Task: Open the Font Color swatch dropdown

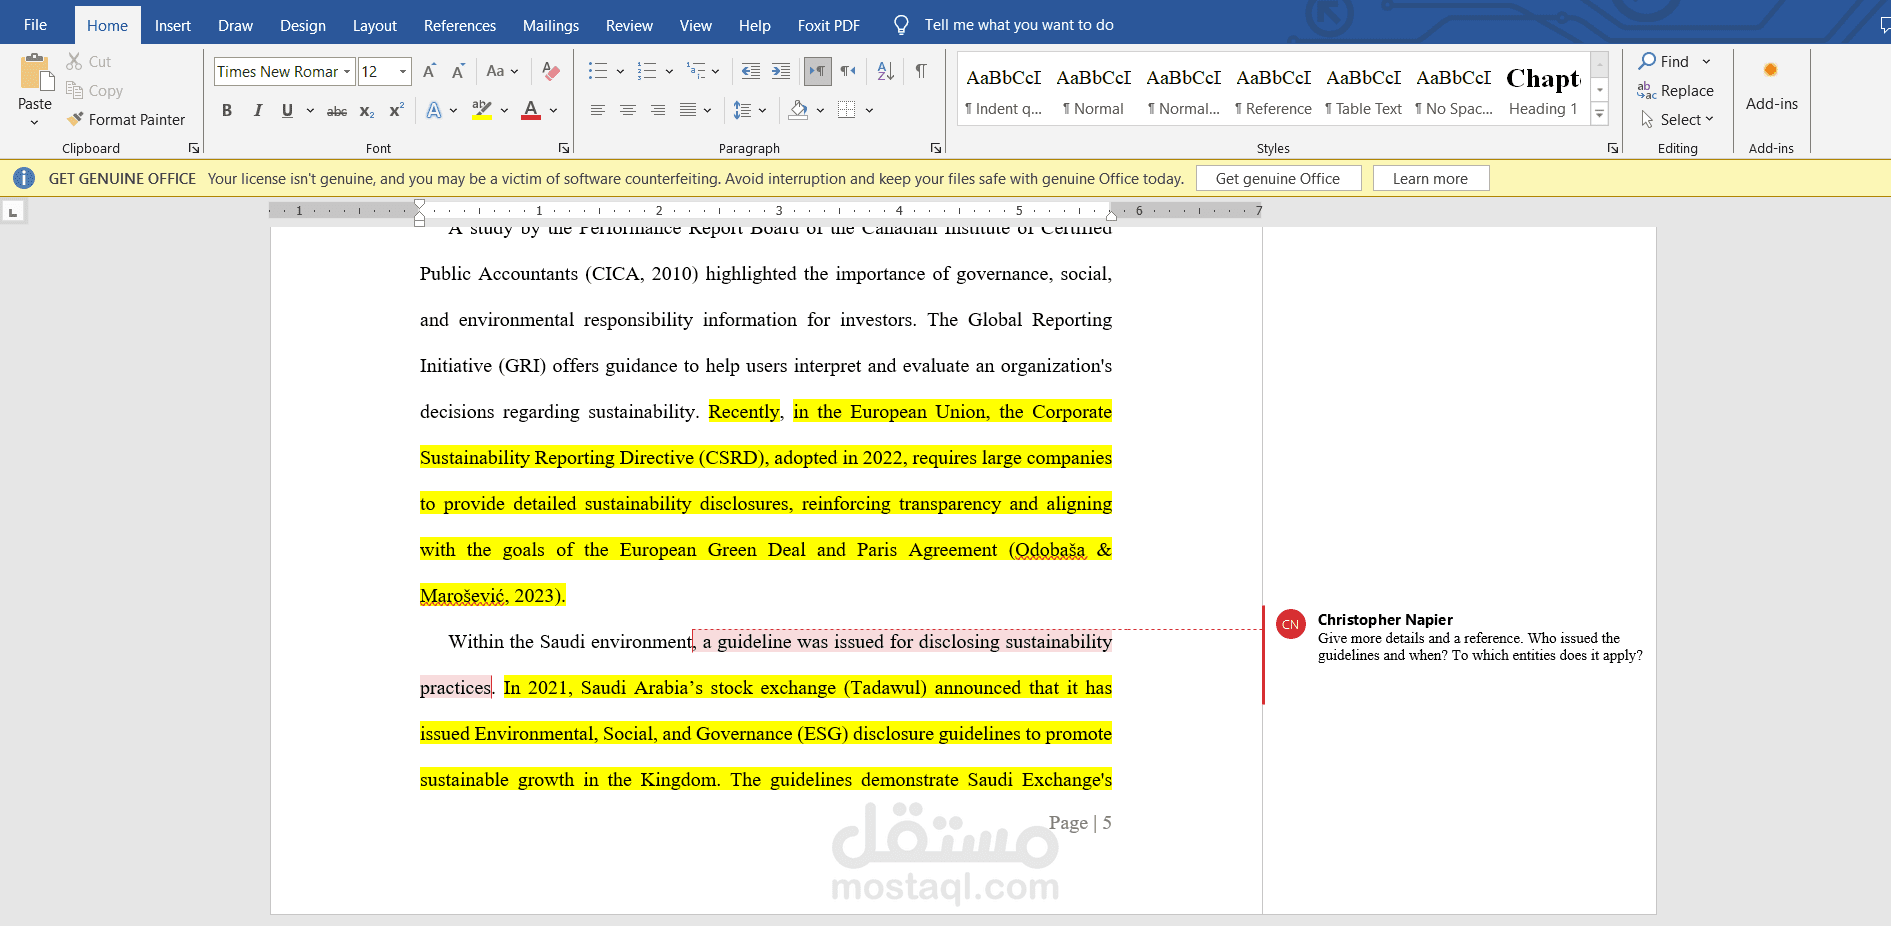Action: coord(553,110)
